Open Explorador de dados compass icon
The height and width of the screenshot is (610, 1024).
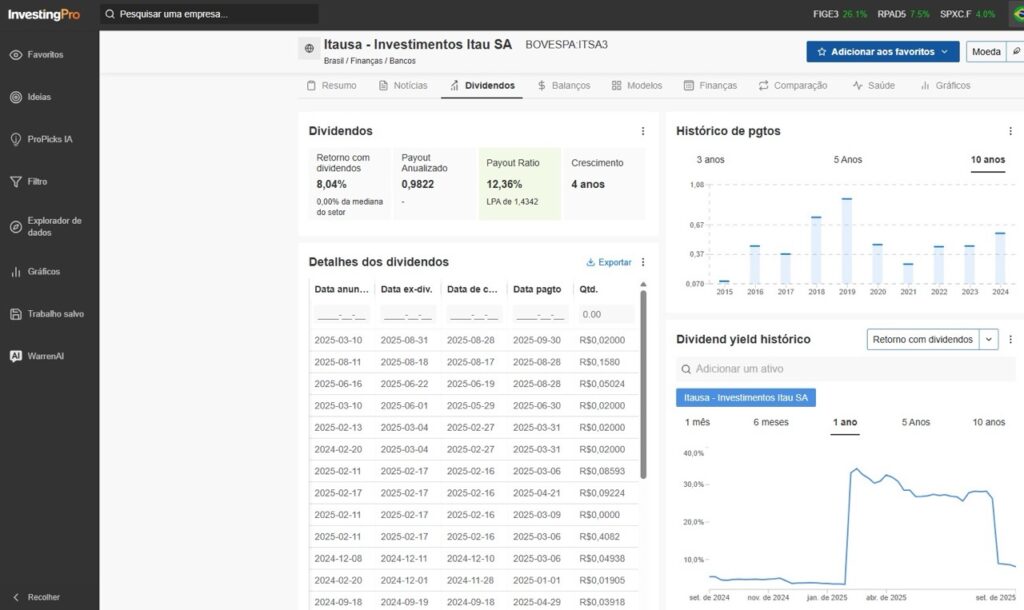(16, 227)
